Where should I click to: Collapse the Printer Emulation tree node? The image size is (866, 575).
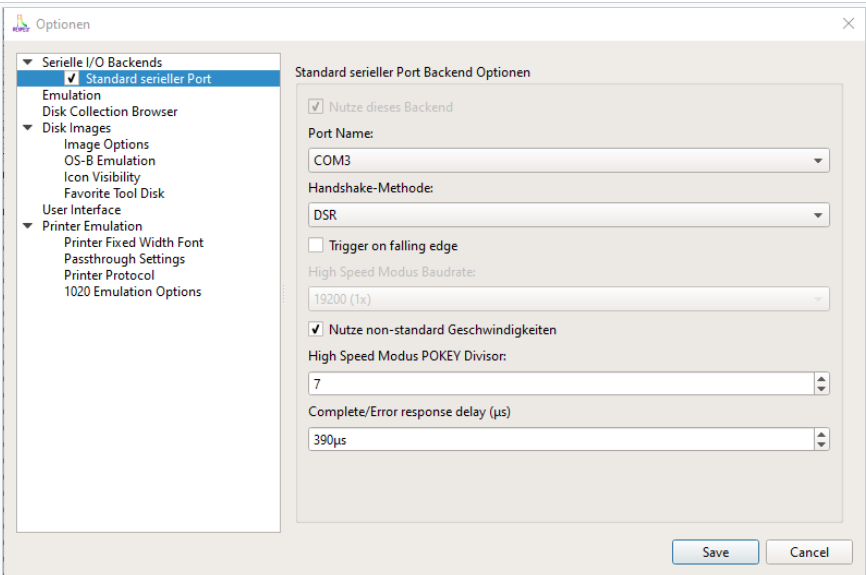(28, 227)
